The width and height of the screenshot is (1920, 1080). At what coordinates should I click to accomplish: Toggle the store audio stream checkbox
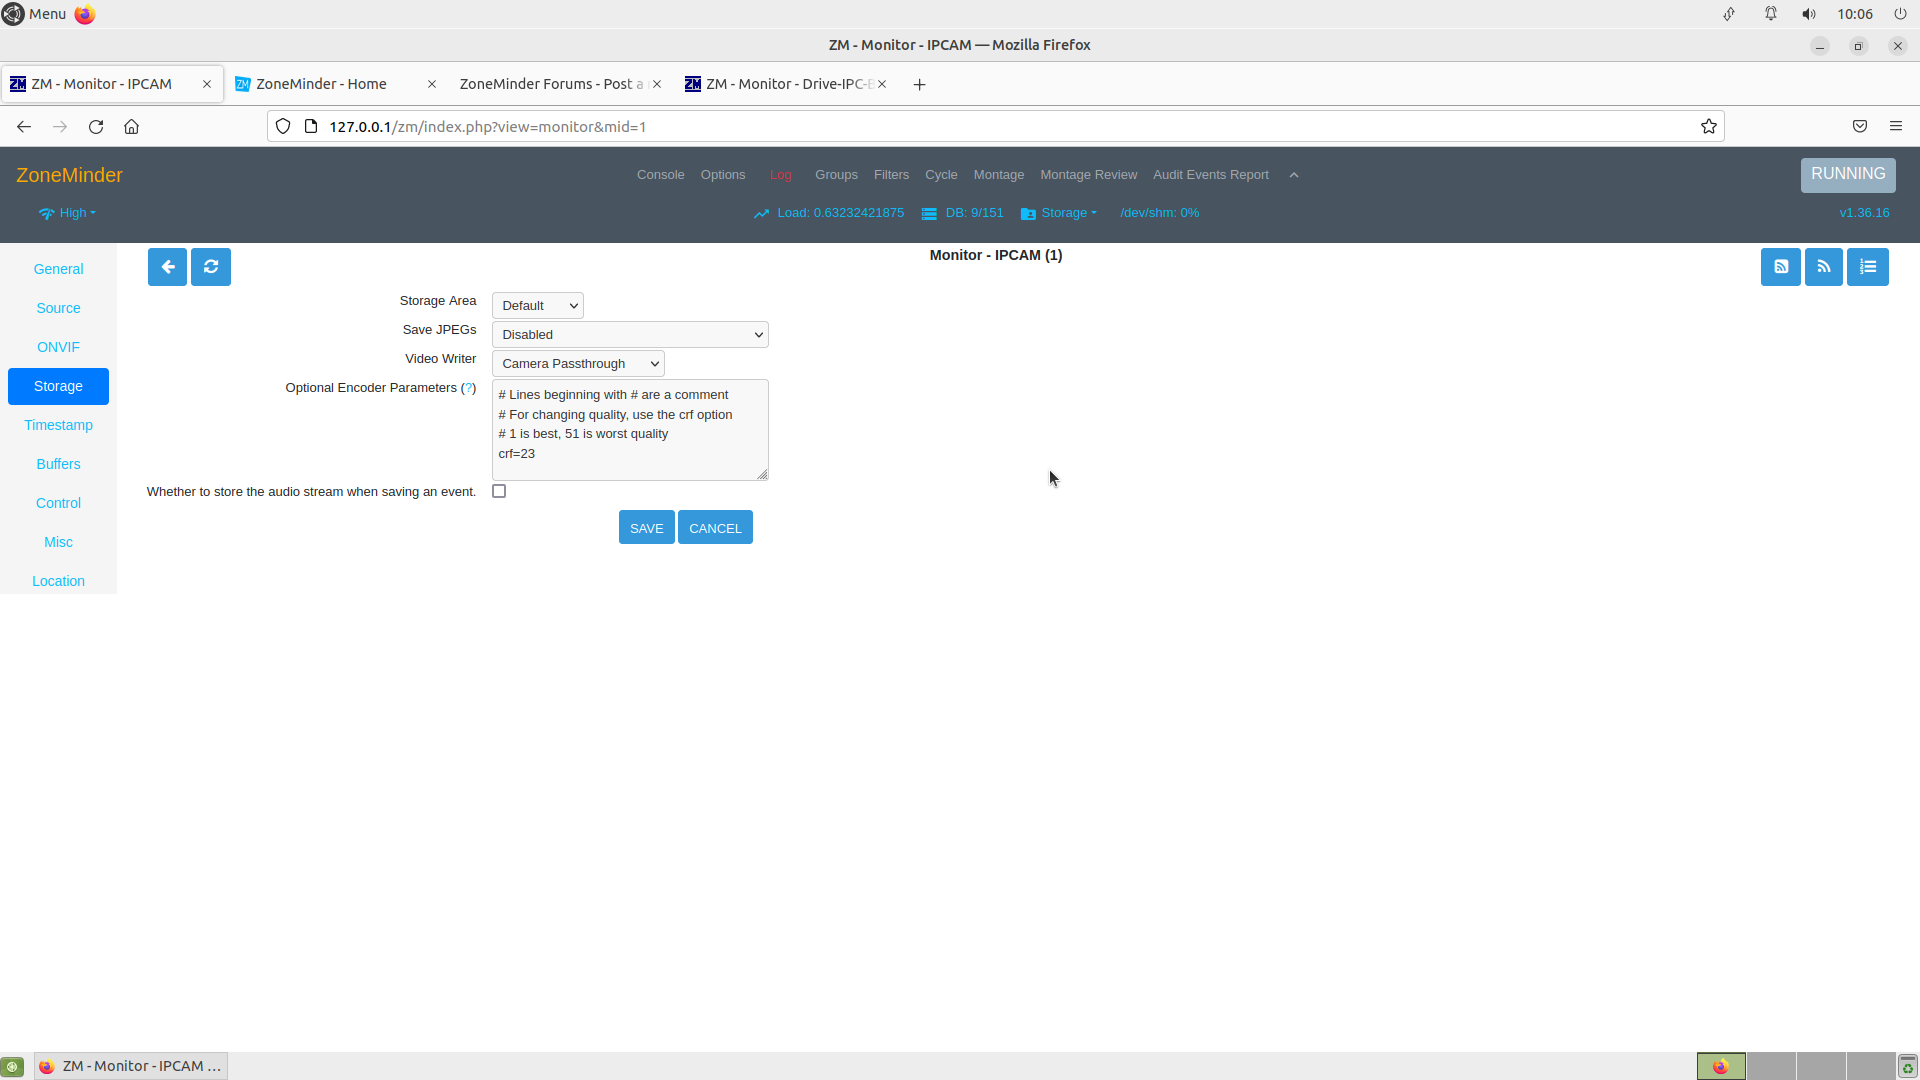[x=499, y=491]
